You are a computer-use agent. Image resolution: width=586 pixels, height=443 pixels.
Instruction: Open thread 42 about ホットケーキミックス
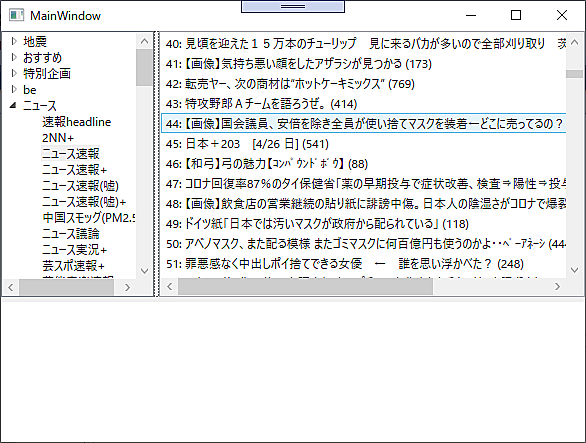click(363, 83)
